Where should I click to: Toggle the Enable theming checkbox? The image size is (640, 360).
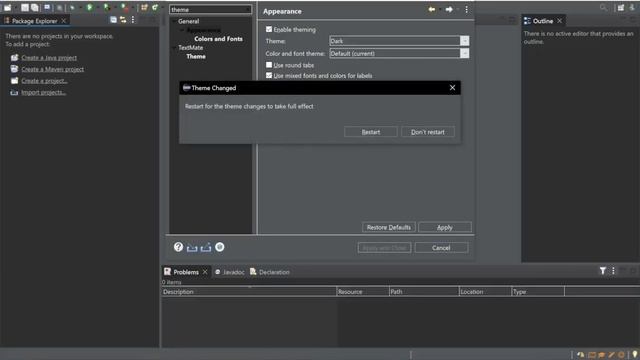tap(269, 29)
